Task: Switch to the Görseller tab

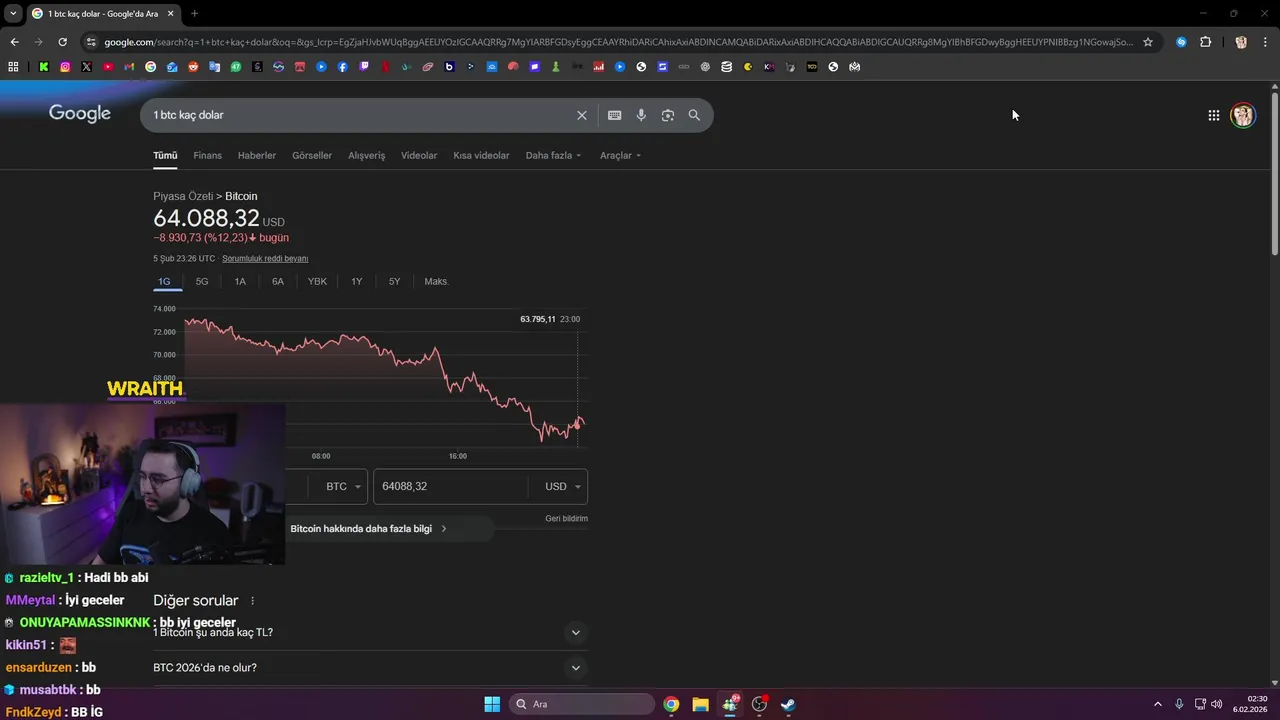Action: click(312, 155)
